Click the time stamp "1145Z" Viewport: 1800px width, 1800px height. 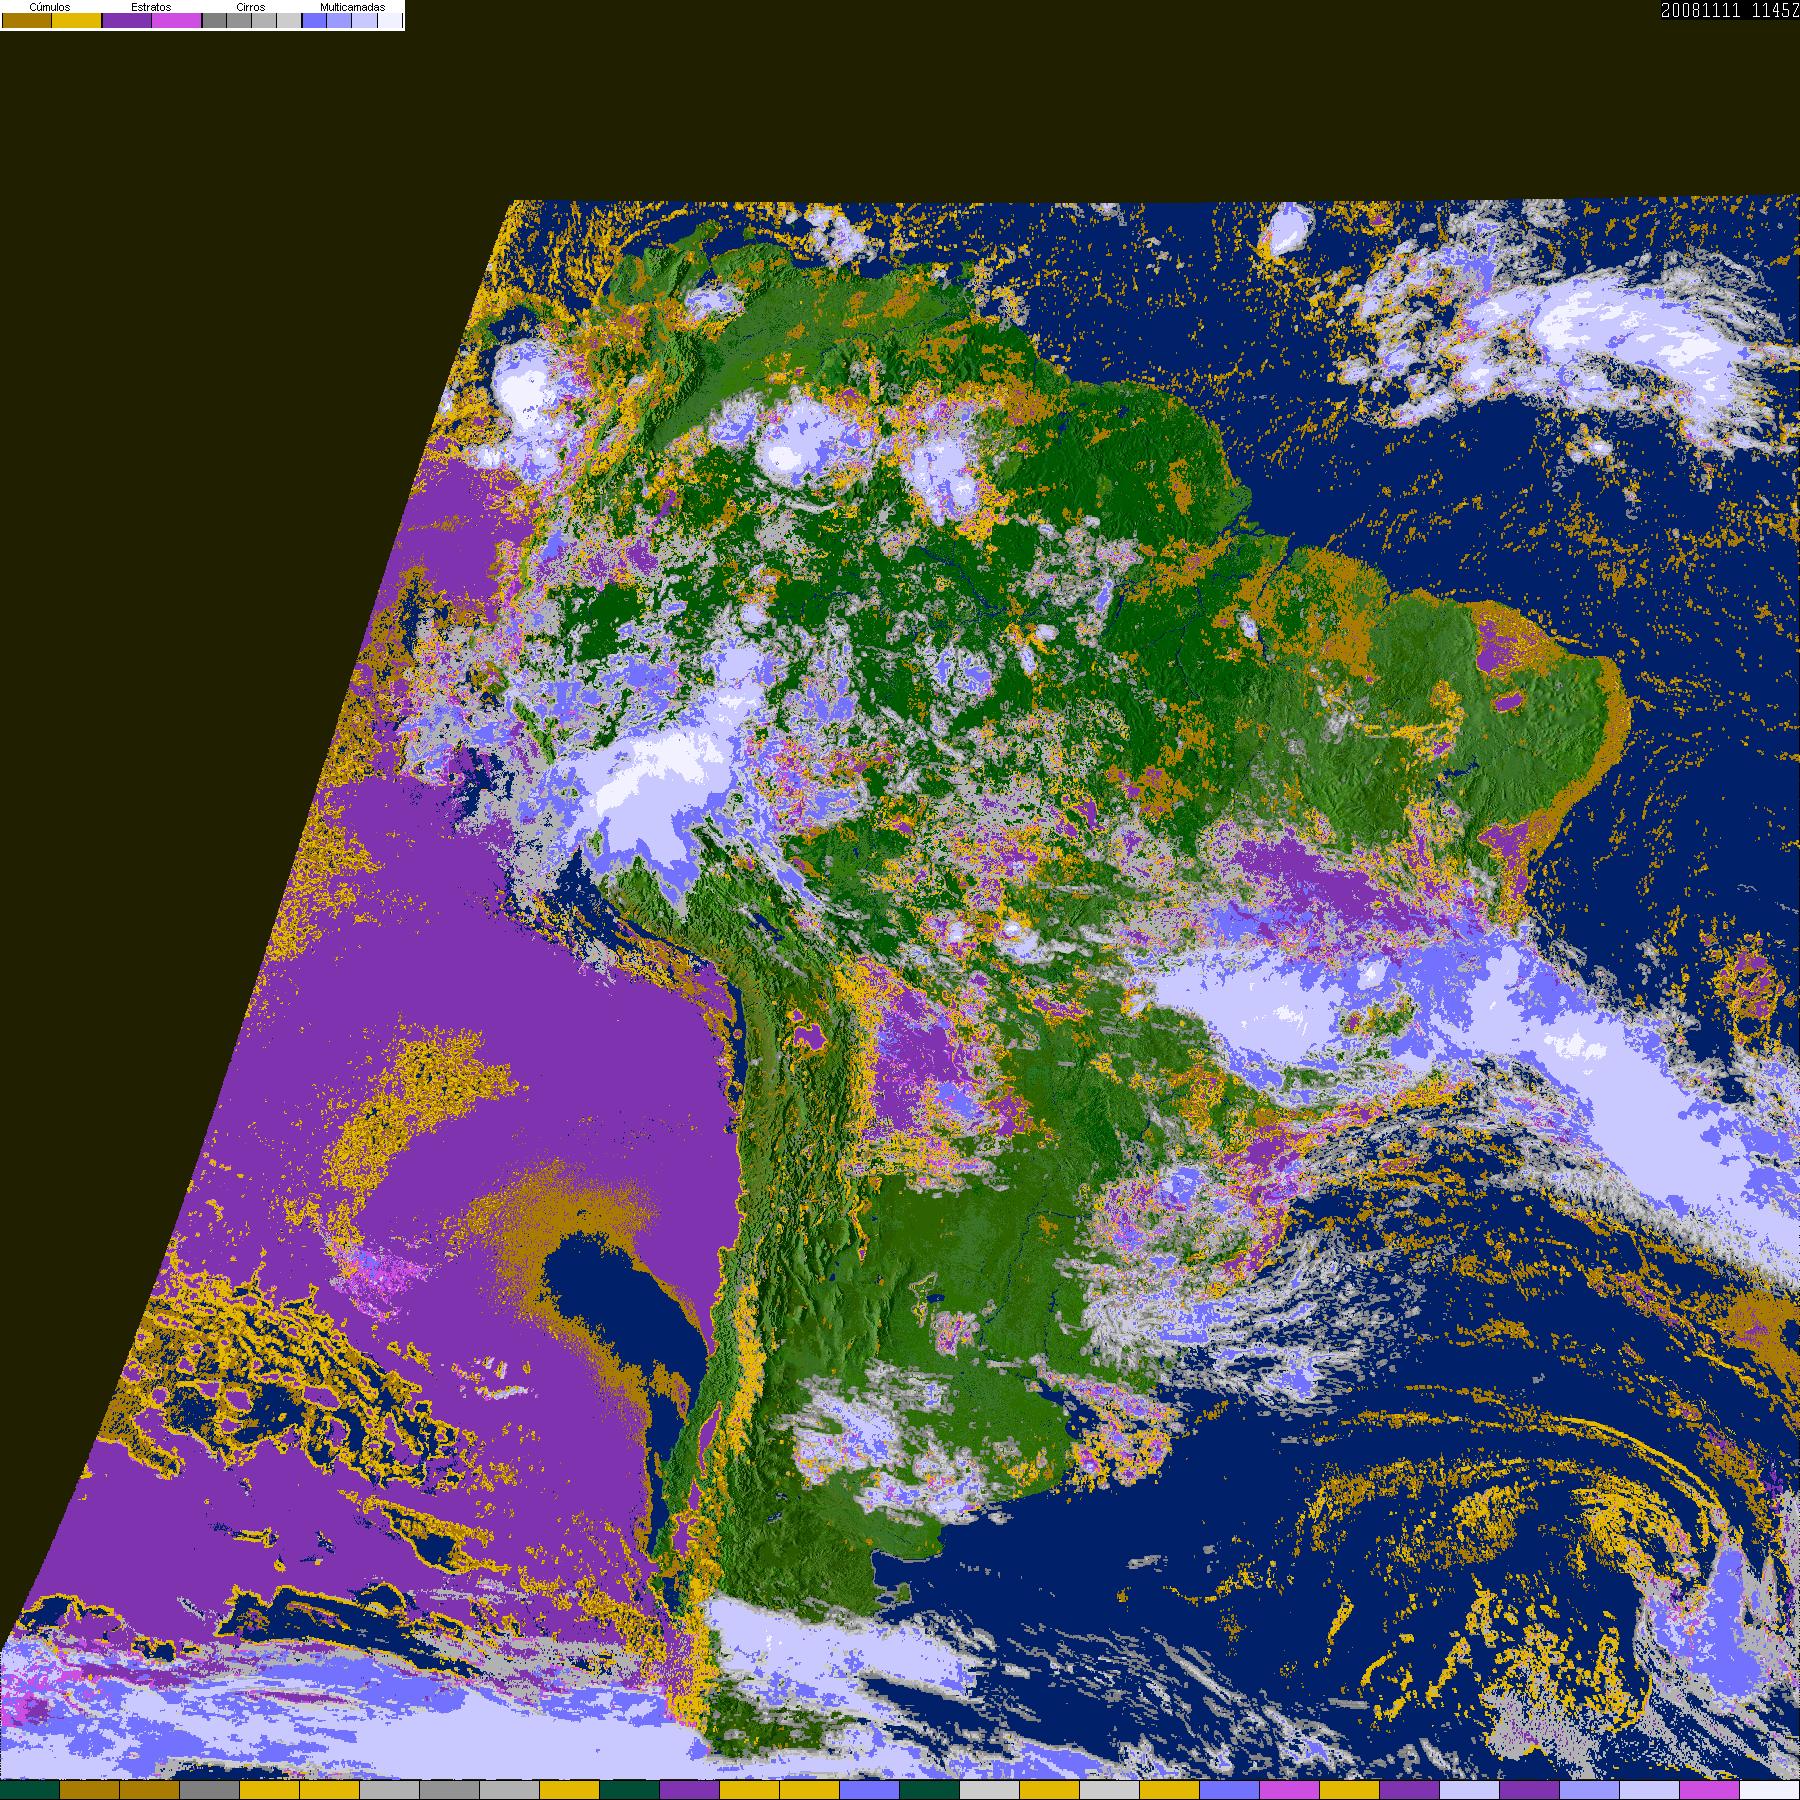(1776, 10)
